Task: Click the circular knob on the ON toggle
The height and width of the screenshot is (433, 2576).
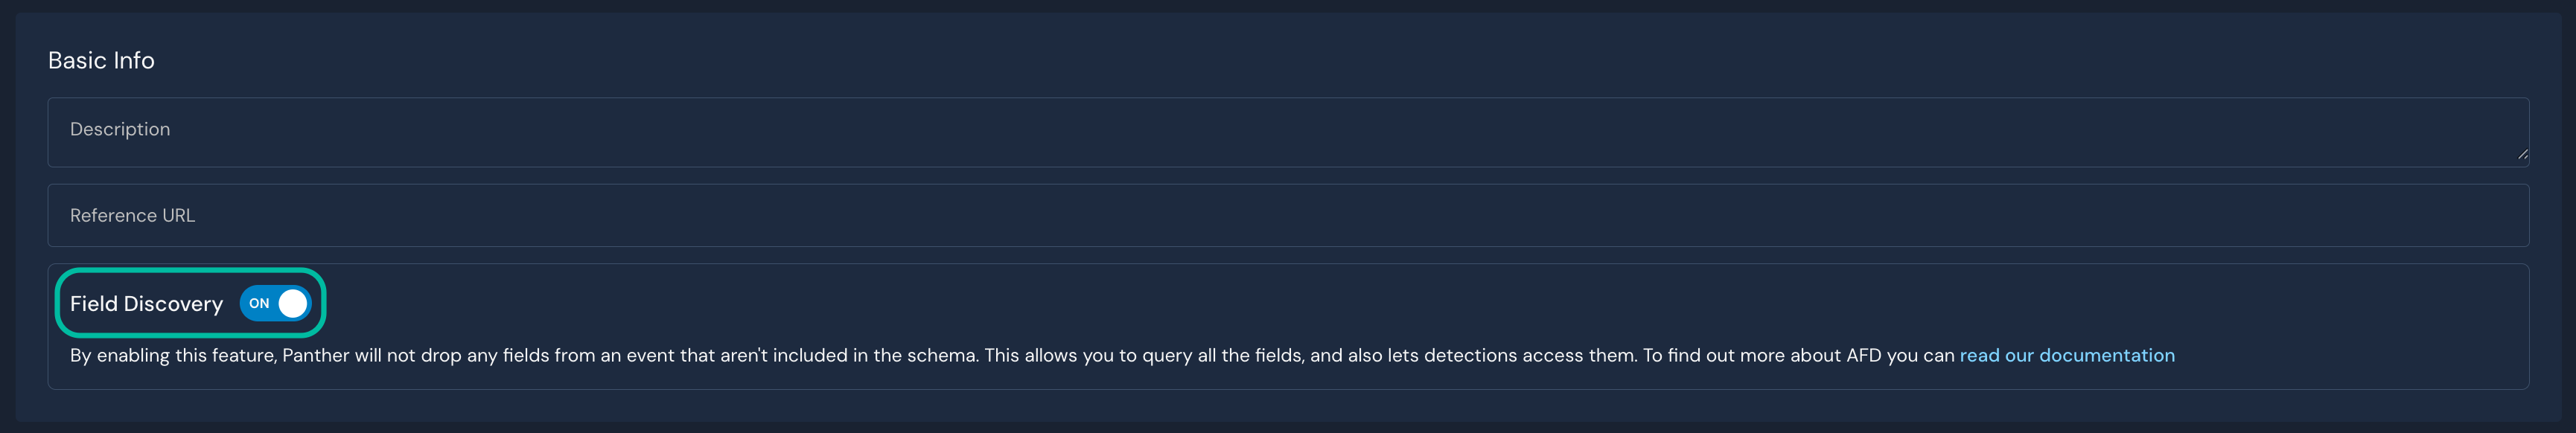Action: 295,303
